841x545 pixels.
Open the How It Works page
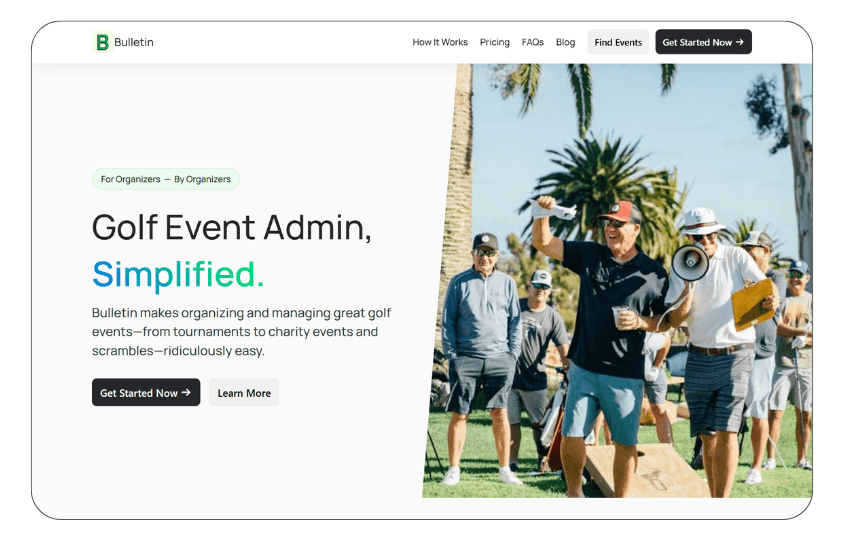(x=440, y=42)
